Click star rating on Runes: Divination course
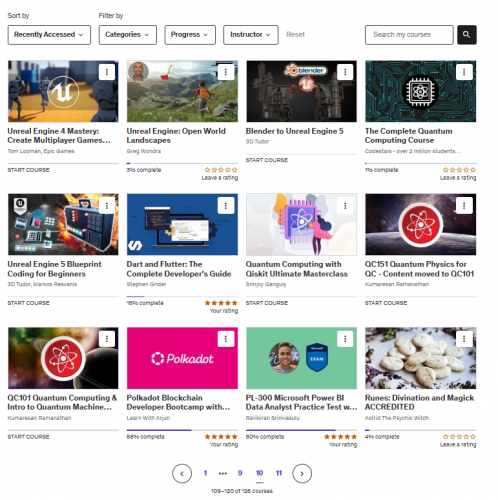498x500 pixels. click(x=459, y=437)
